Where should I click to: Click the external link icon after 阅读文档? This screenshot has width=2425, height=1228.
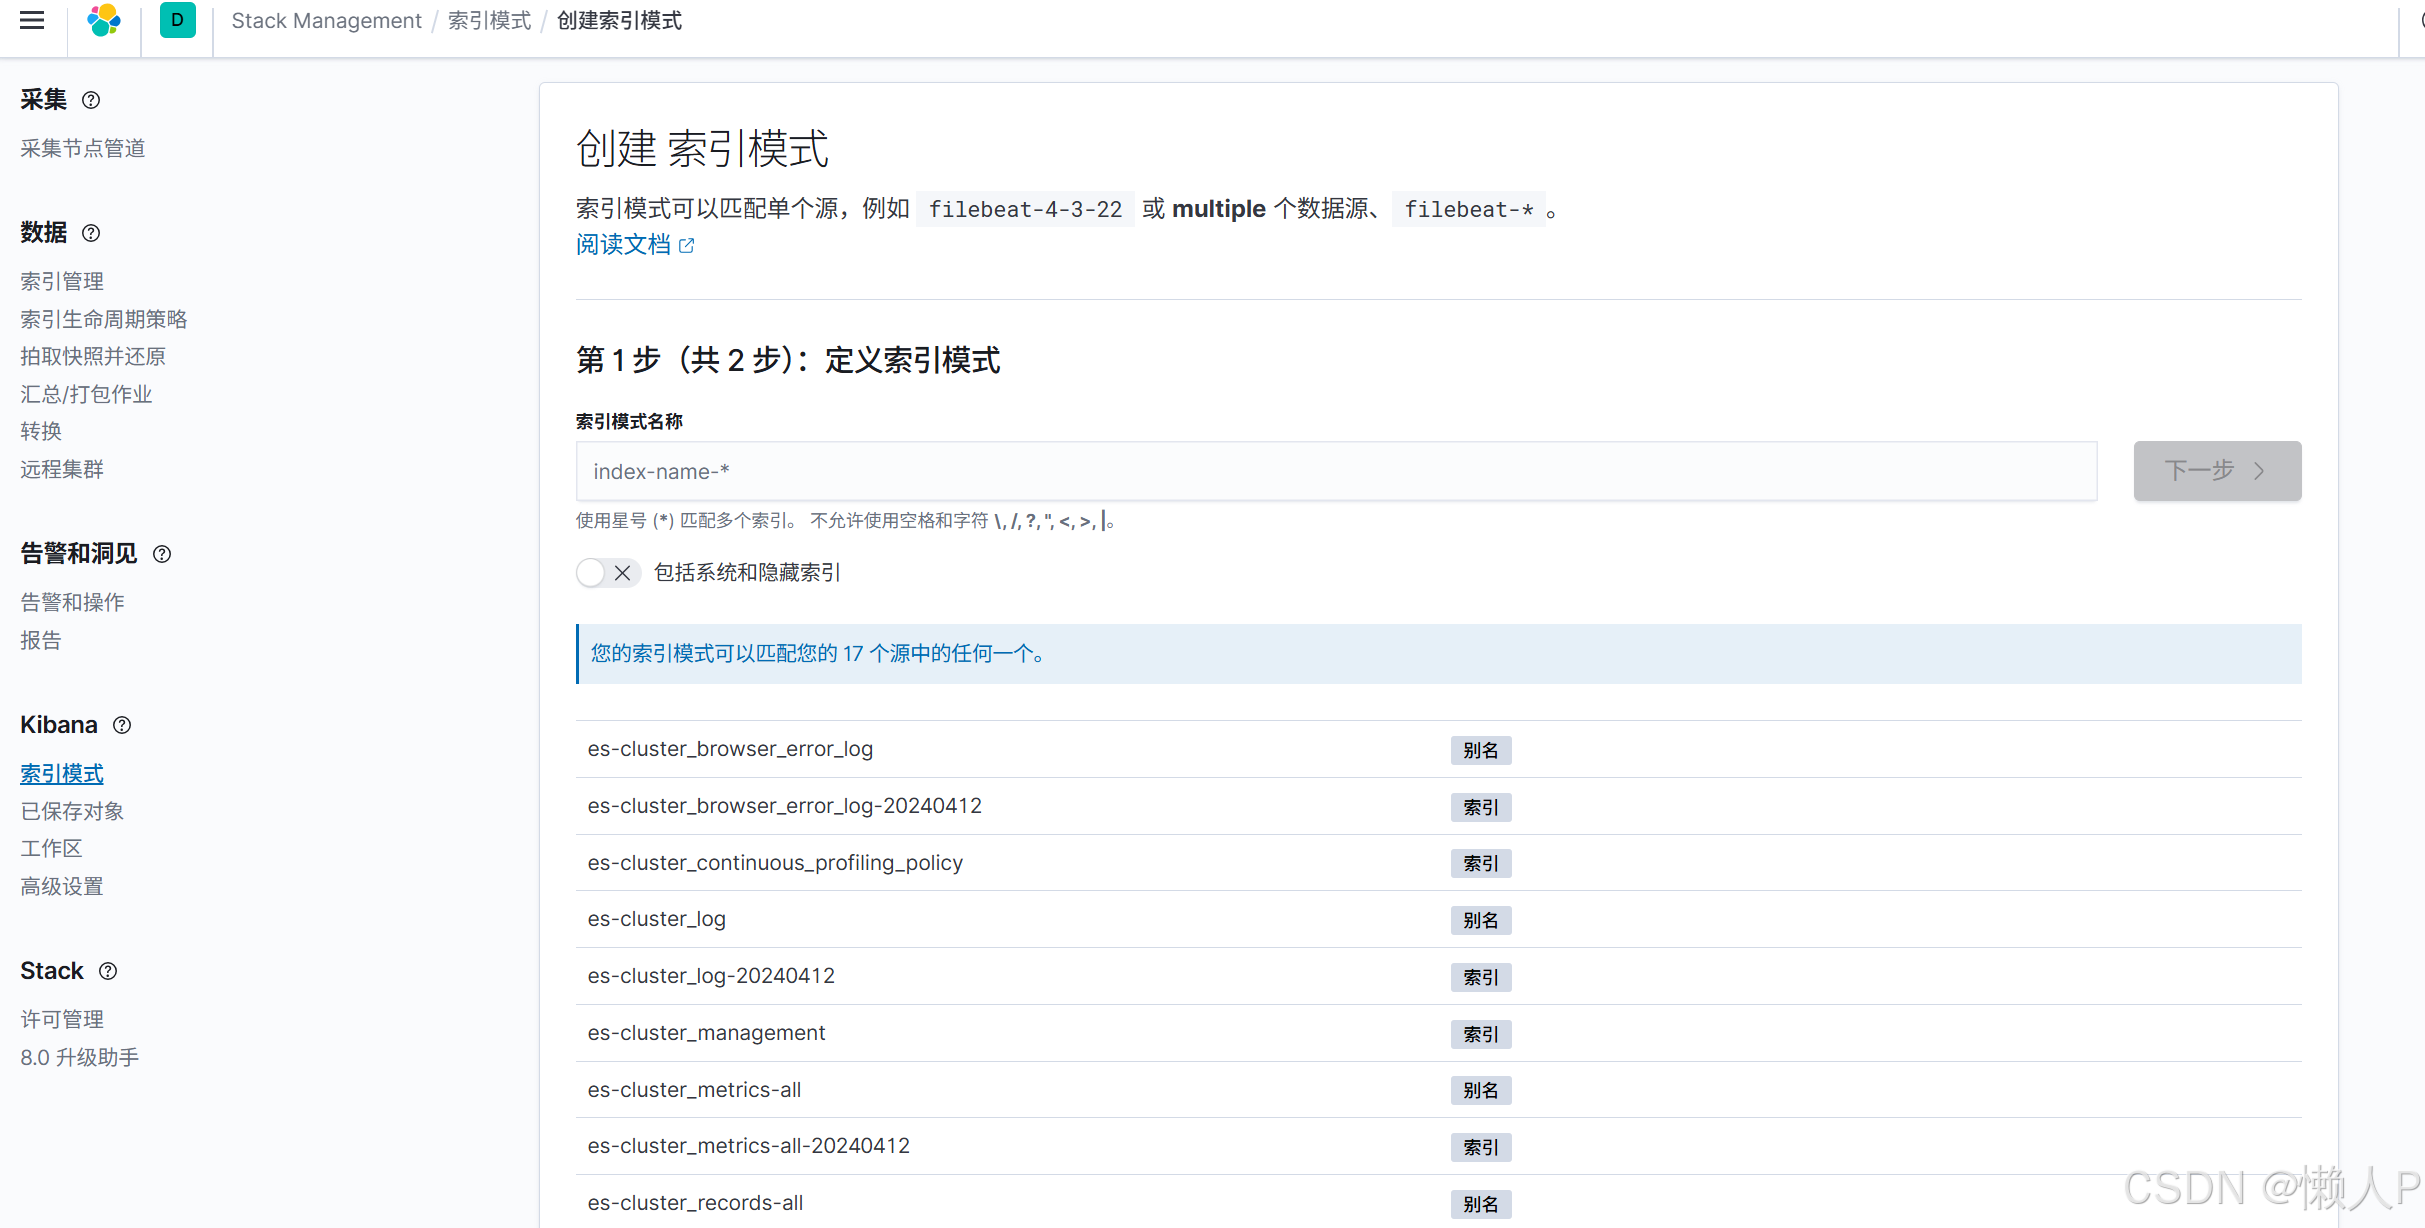[686, 245]
